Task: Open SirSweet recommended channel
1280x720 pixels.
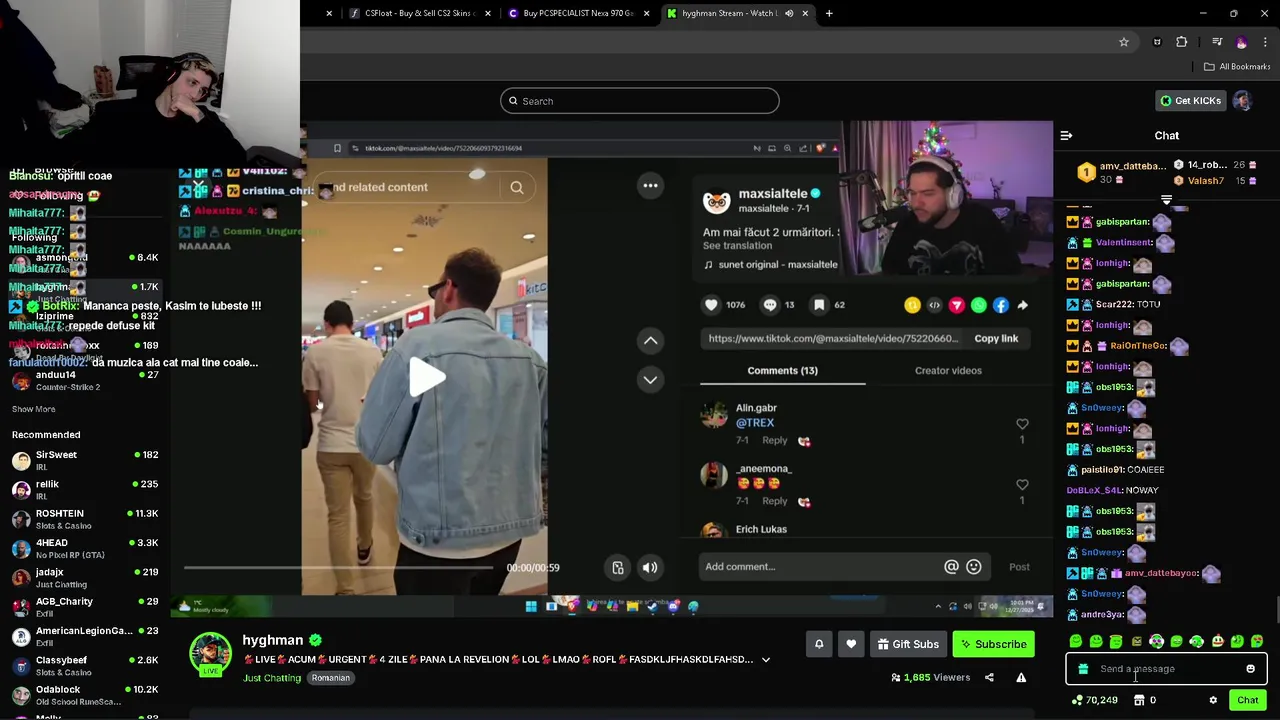Action: click(85, 461)
